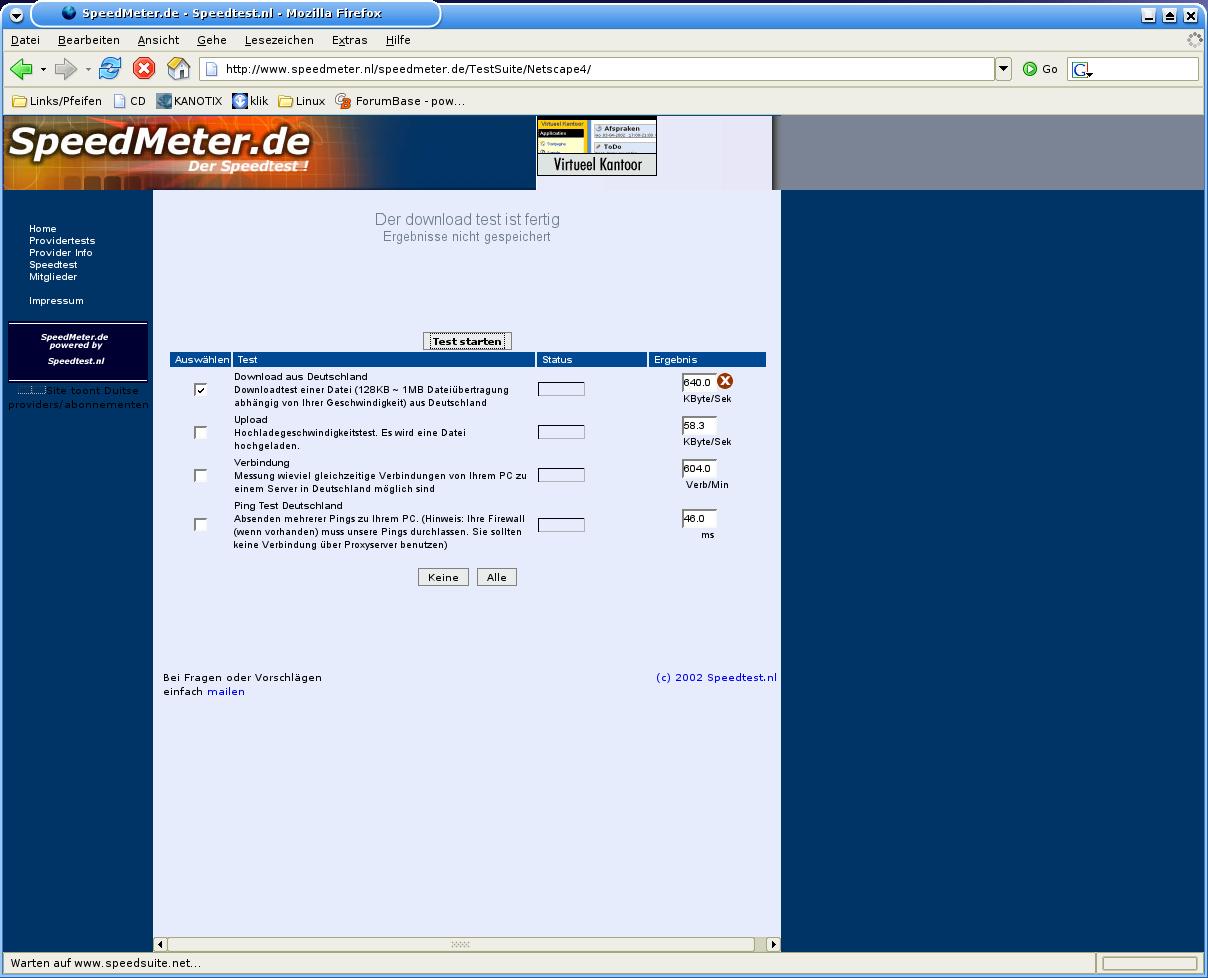
Task: Click the horizontal scrollbar thumb
Action: (x=460, y=944)
